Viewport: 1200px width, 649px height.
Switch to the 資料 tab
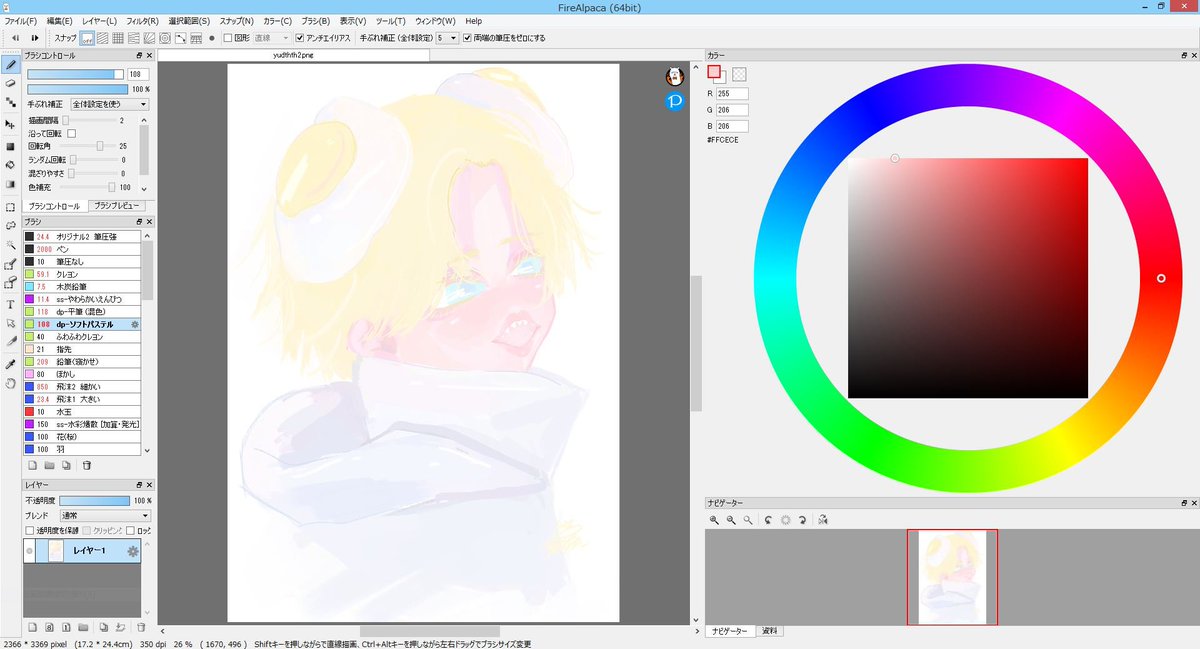[x=769, y=631]
